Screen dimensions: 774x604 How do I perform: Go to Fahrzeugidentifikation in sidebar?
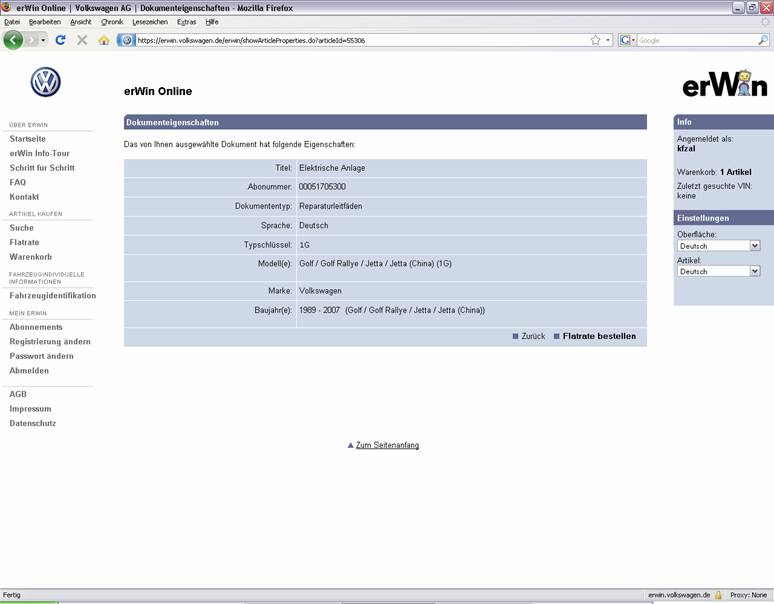pos(52,296)
